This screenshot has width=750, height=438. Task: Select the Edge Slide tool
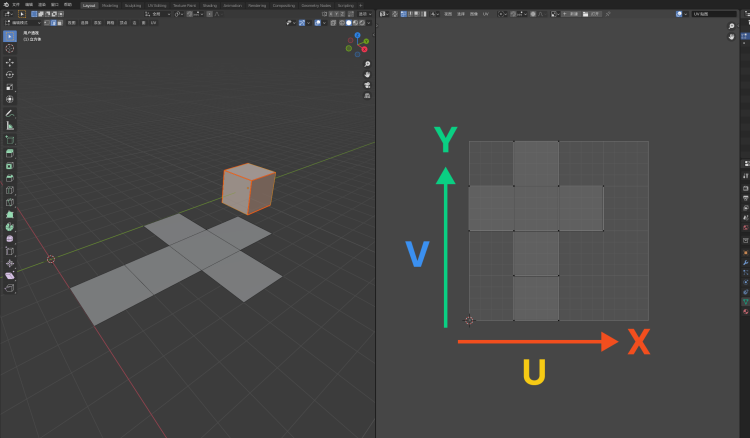coord(10,251)
